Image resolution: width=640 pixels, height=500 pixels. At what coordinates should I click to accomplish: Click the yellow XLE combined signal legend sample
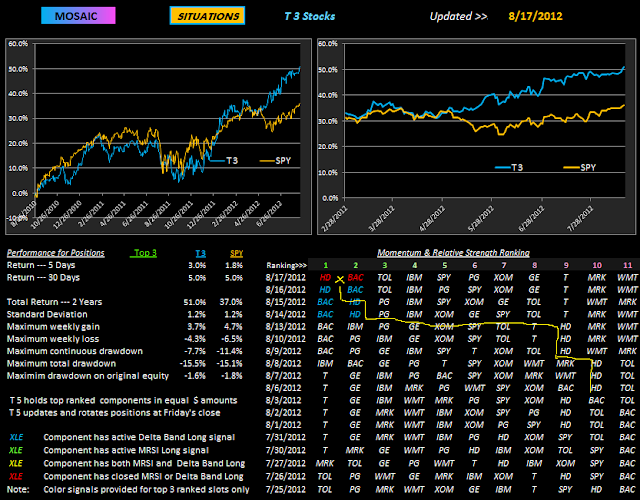pyautogui.click(x=16, y=463)
